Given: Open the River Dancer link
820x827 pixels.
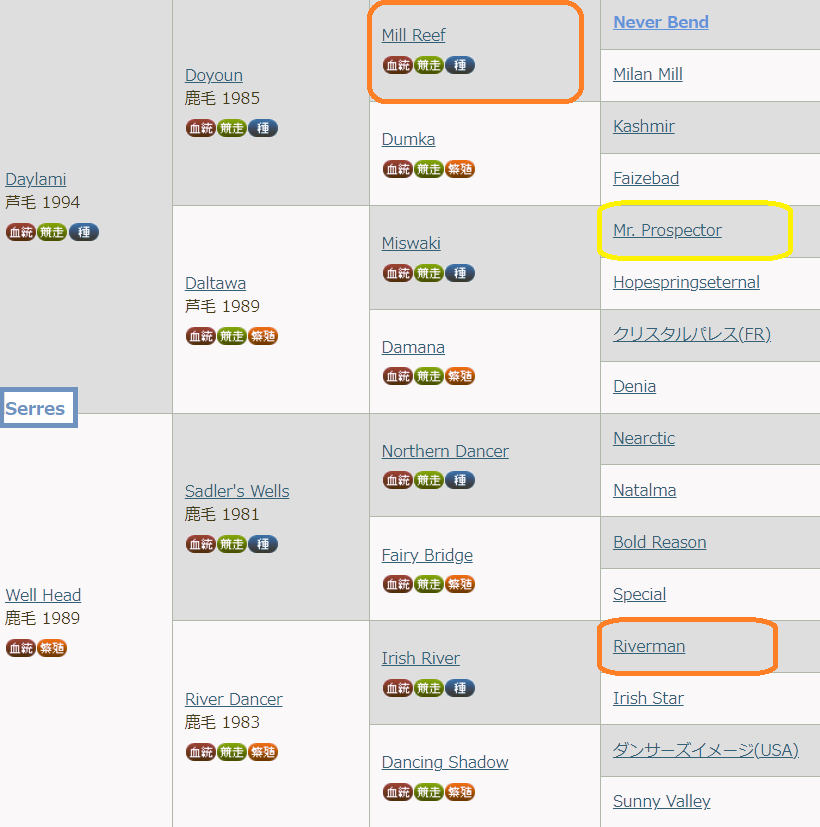Looking at the screenshot, I should (234, 699).
